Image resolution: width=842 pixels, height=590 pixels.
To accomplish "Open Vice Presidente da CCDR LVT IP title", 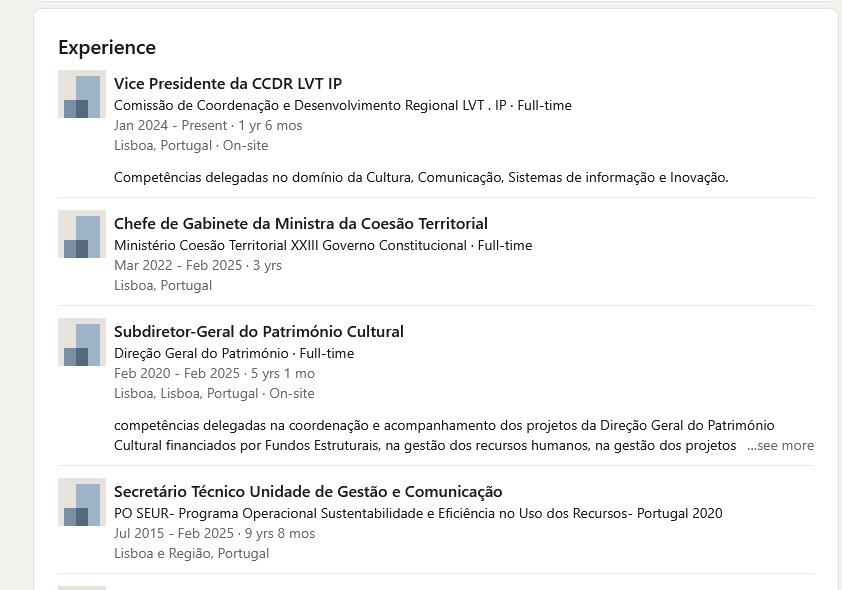I will 228,84.
